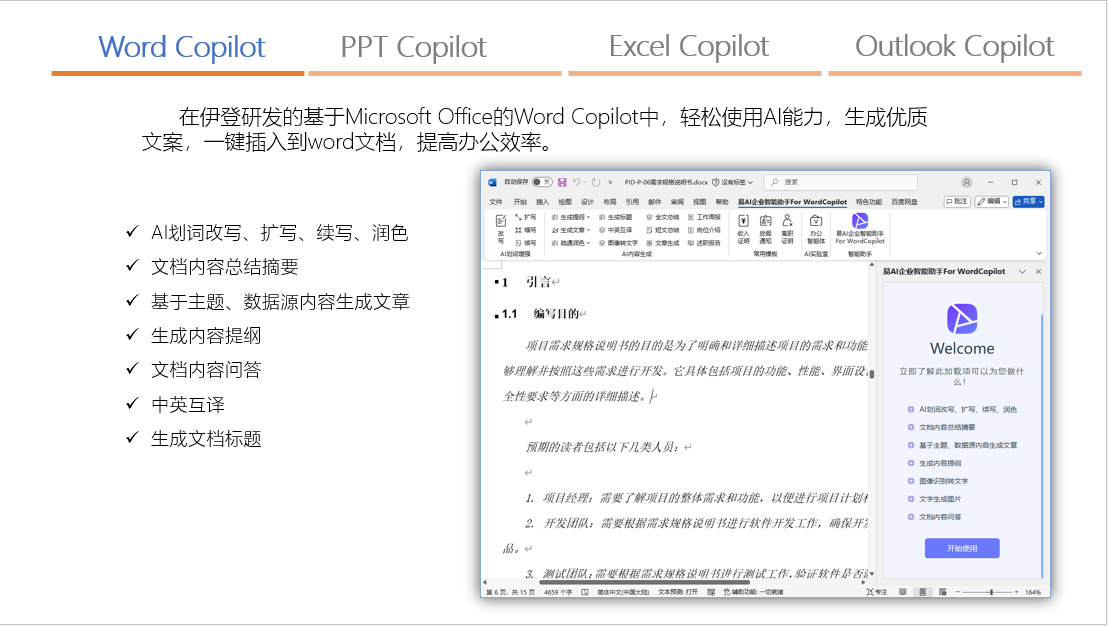Open the Excel Copilot tab

tap(689, 47)
